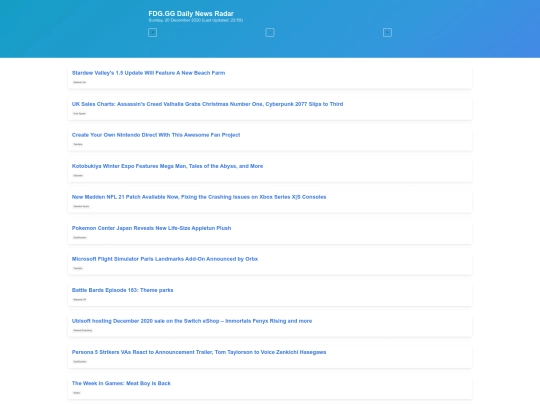540x405 pixels.
Task: Open the UK Sales Charts headline
Action: [x=207, y=104]
